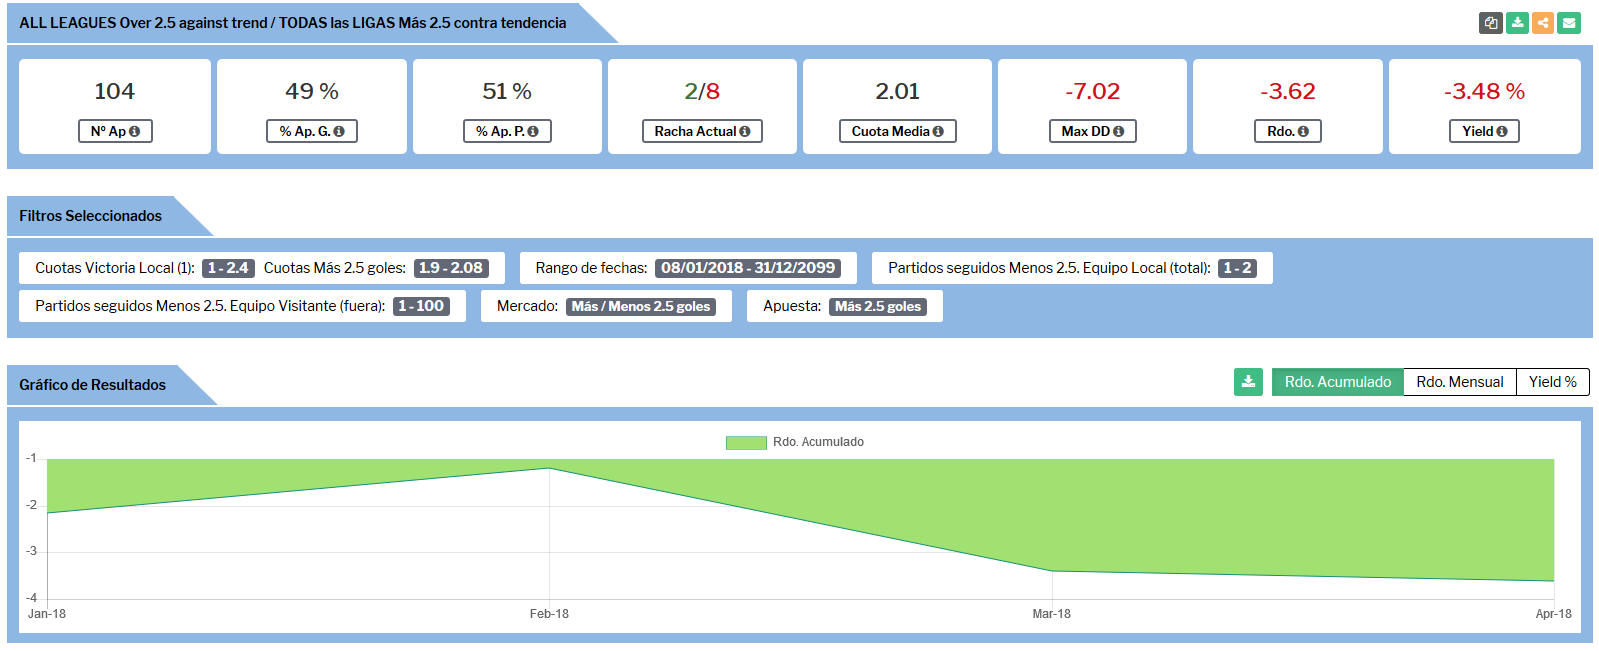Click the 2.01 average odds value
The height and width of the screenshot is (651, 1599).
(897, 91)
